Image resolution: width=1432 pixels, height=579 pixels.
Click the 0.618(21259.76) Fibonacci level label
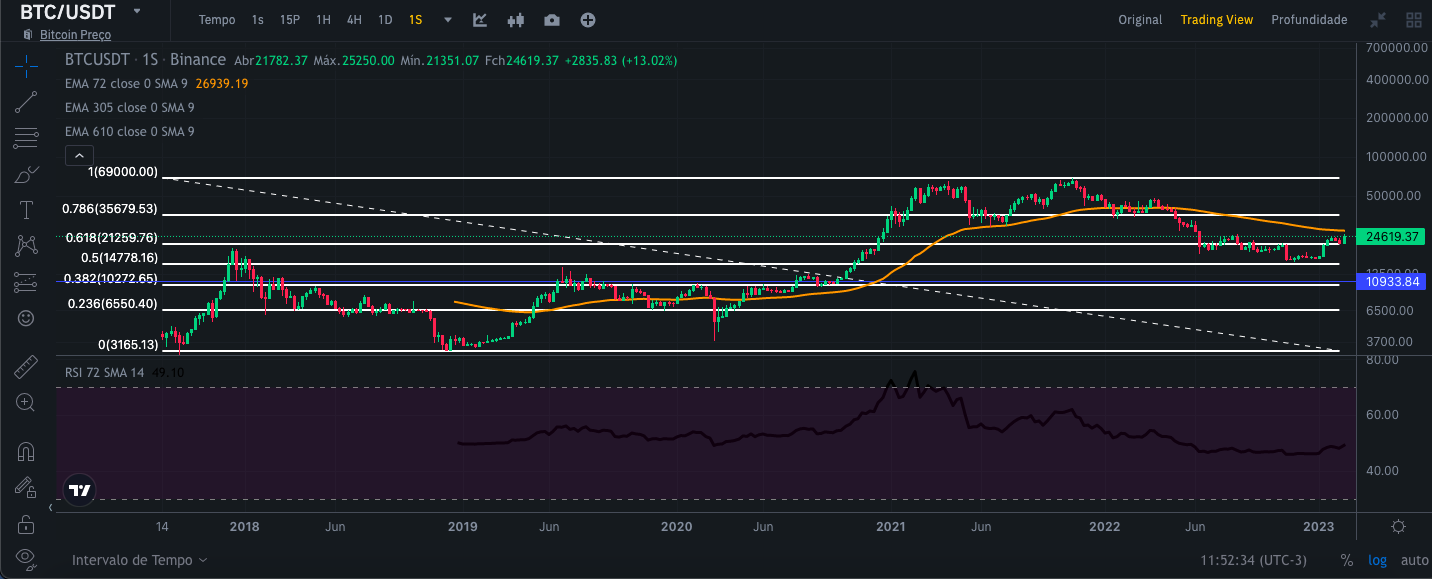click(112, 238)
